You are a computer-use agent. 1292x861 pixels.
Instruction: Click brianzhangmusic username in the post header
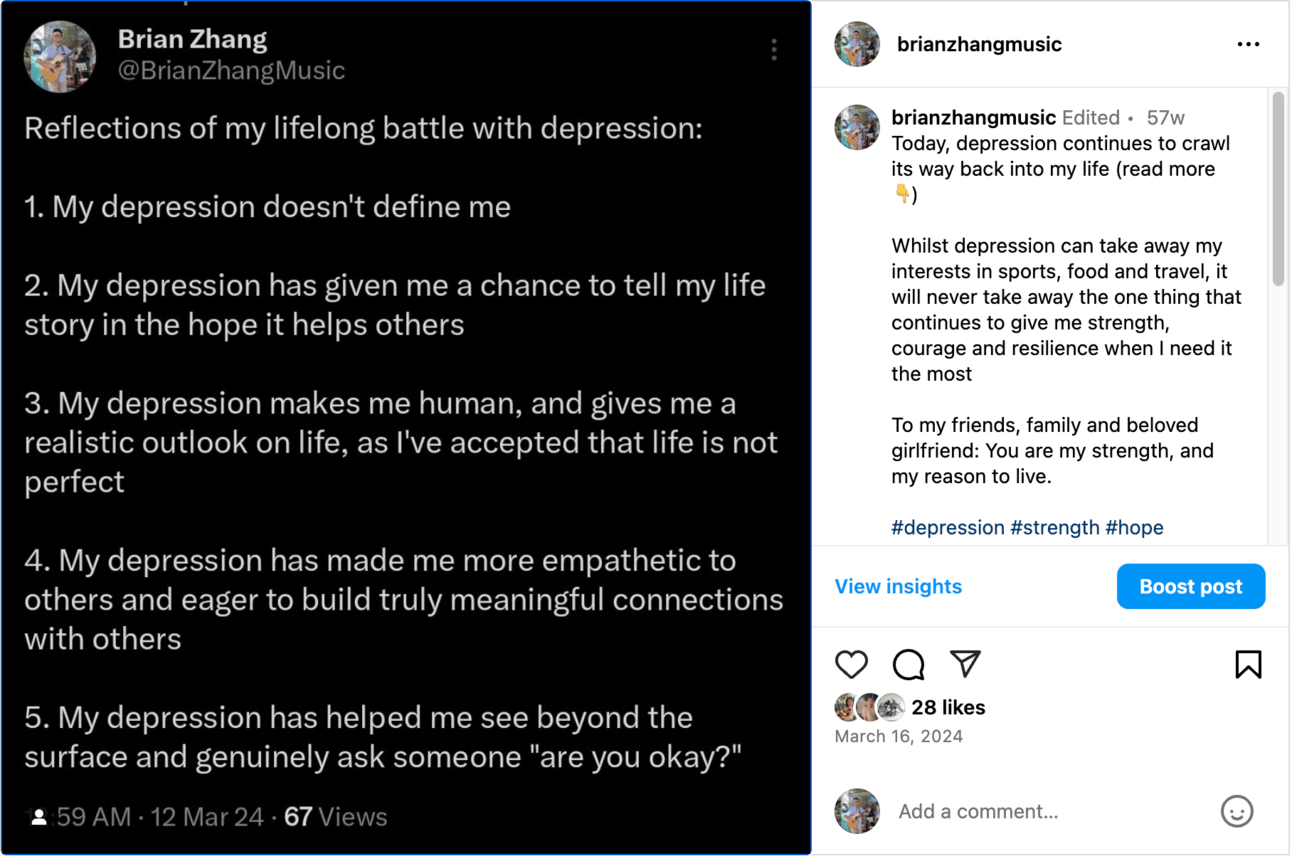pyautogui.click(x=979, y=45)
